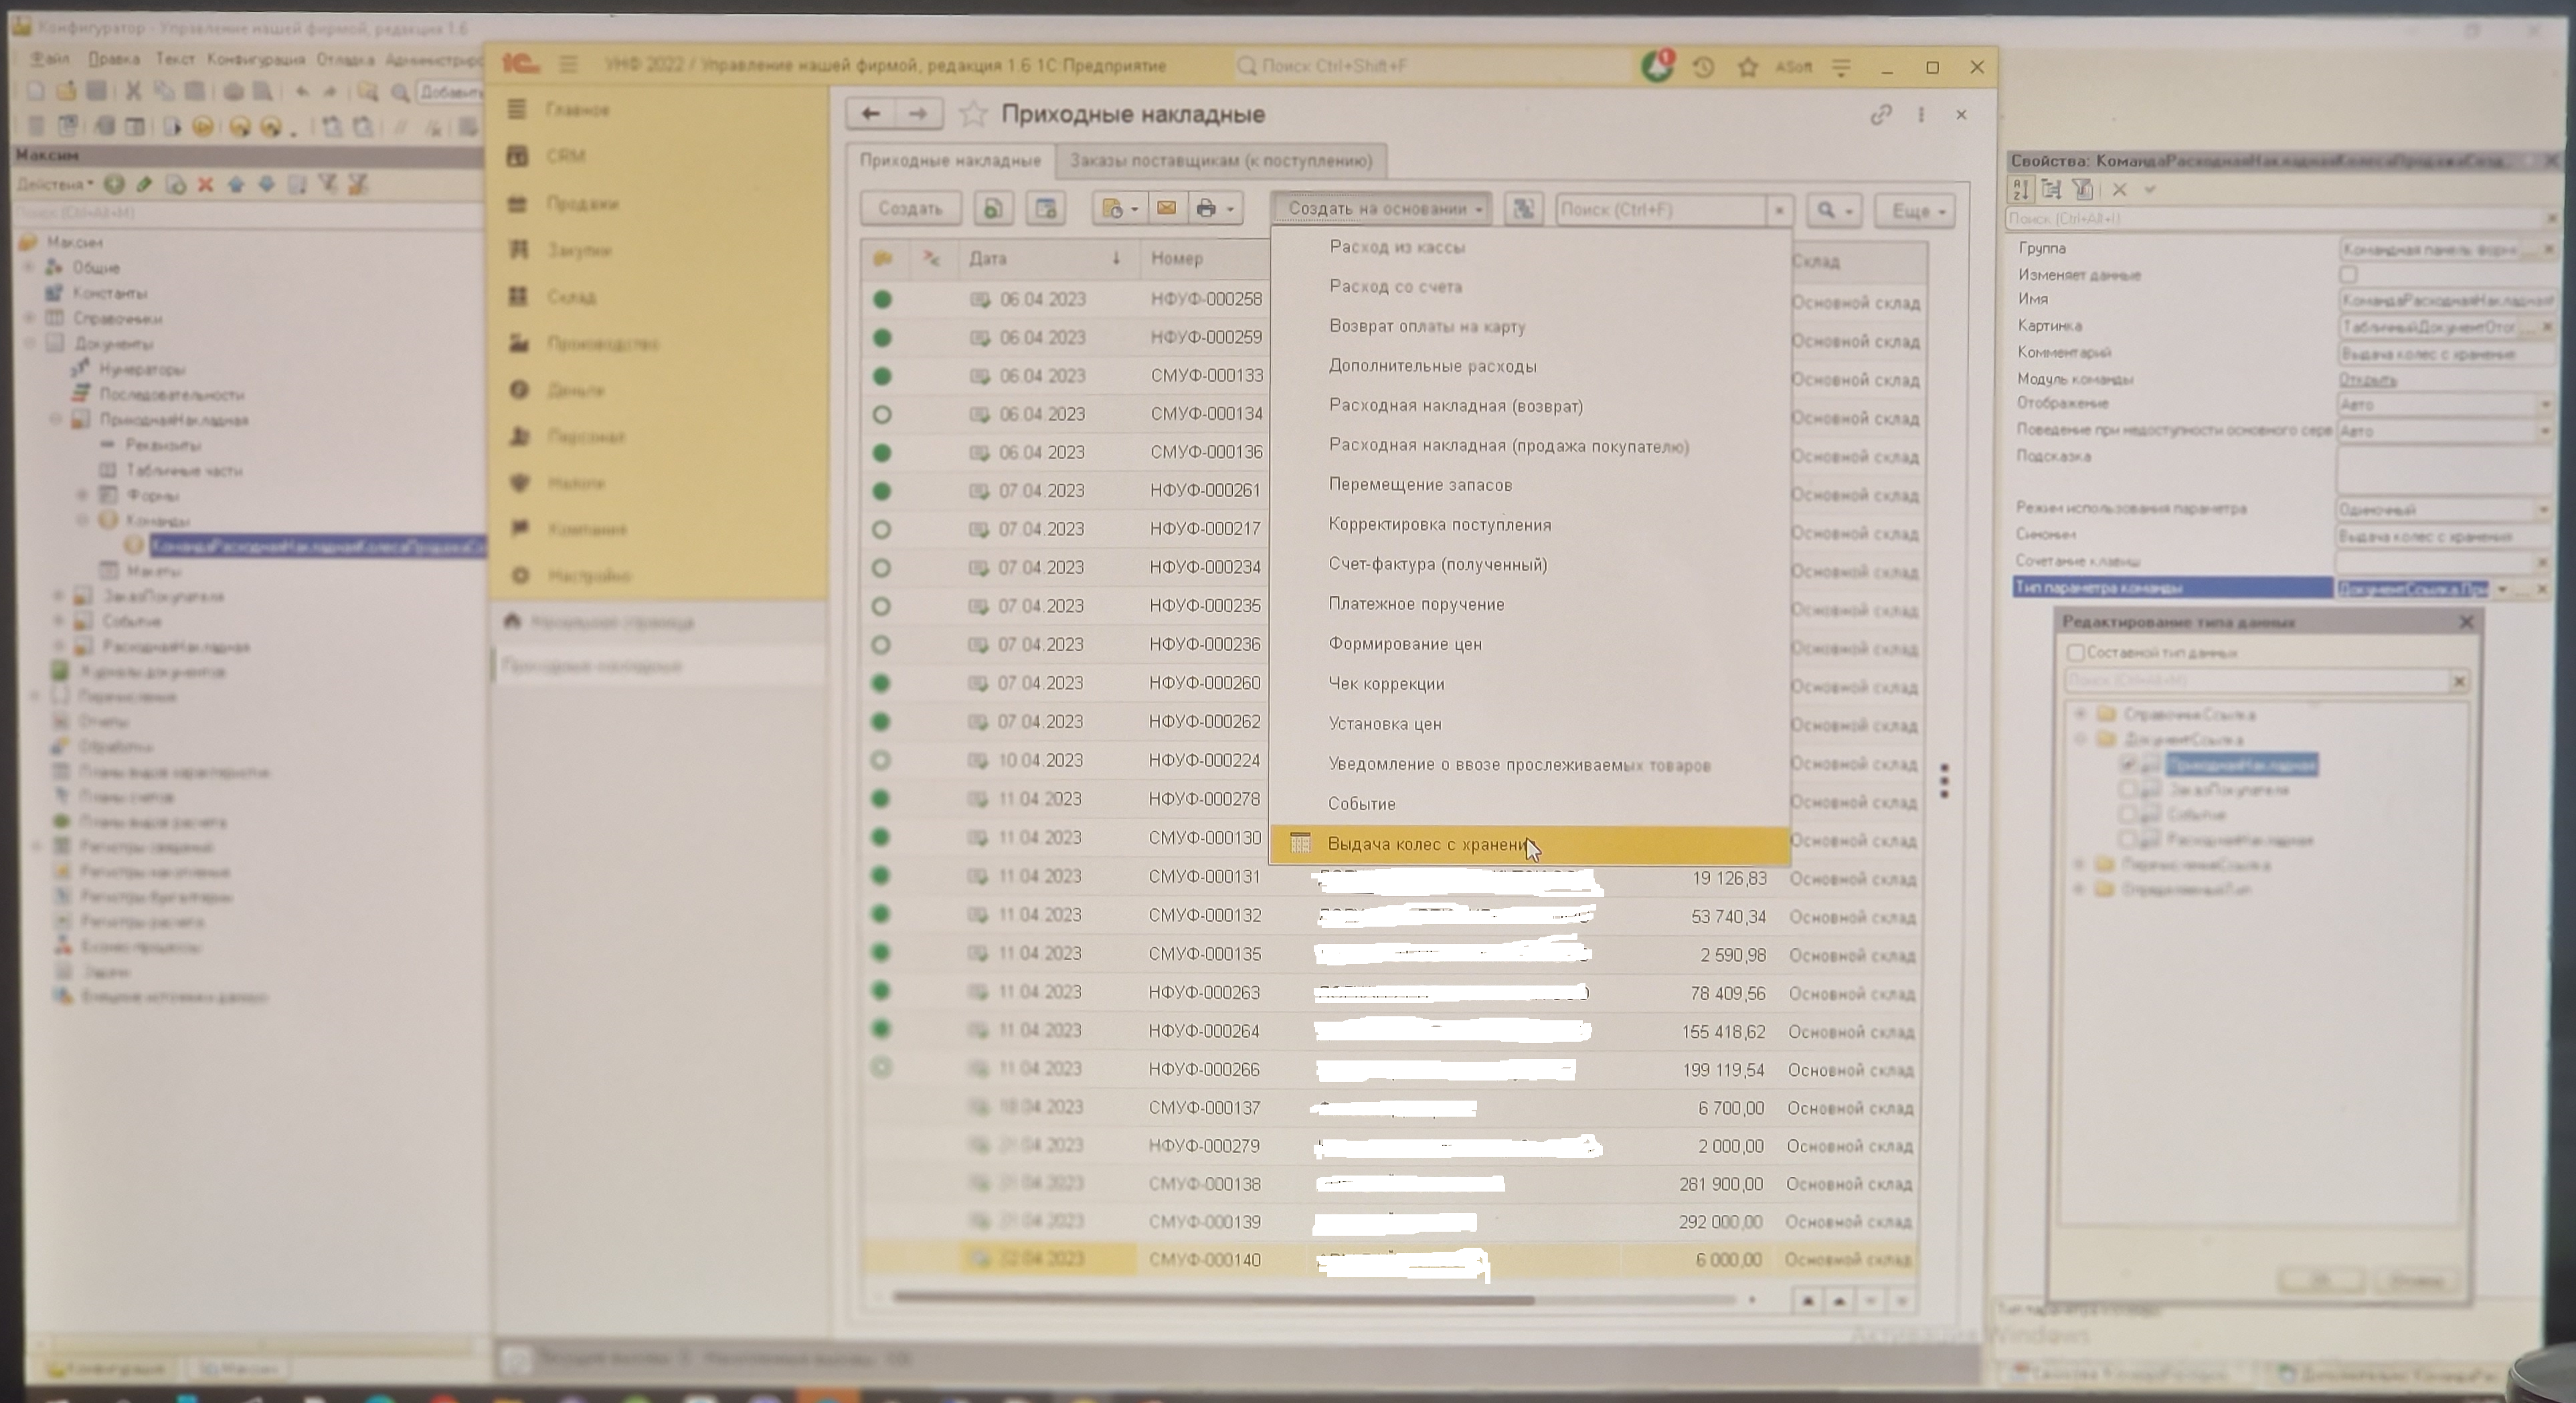This screenshot has height=1403, width=2576.
Task: Open CRM section in sidebar
Action: coord(565,156)
